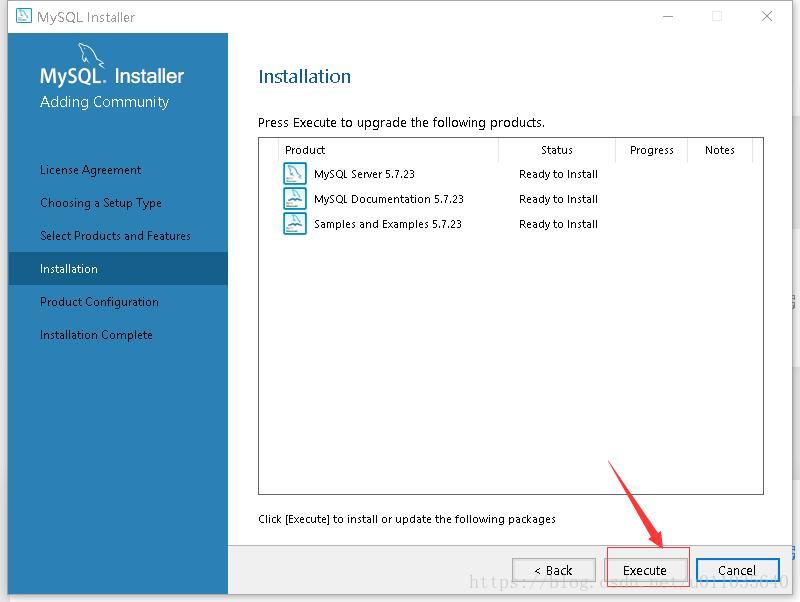Click Ready to Install status for Samples and Examples

558,224
